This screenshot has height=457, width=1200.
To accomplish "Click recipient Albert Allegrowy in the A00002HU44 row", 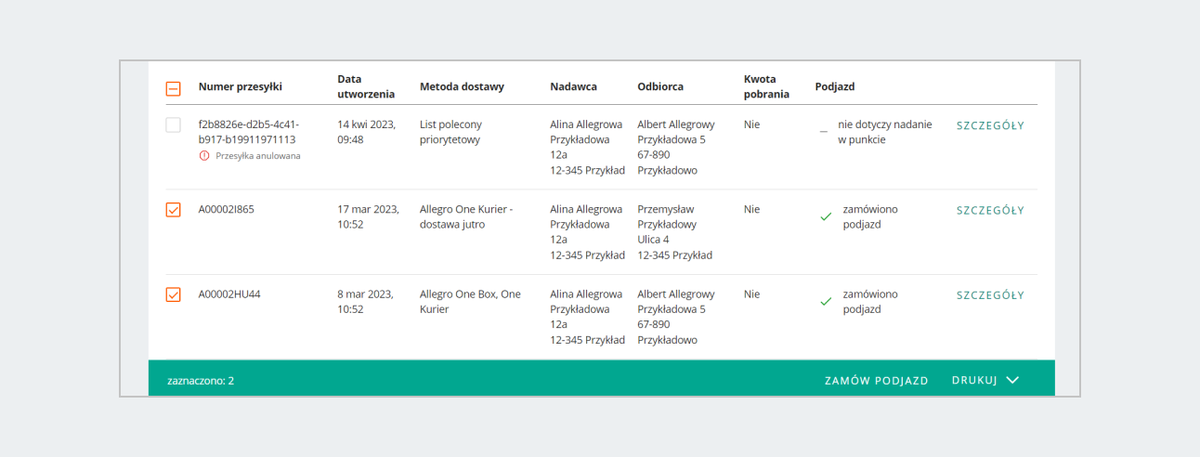I will click(676, 295).
